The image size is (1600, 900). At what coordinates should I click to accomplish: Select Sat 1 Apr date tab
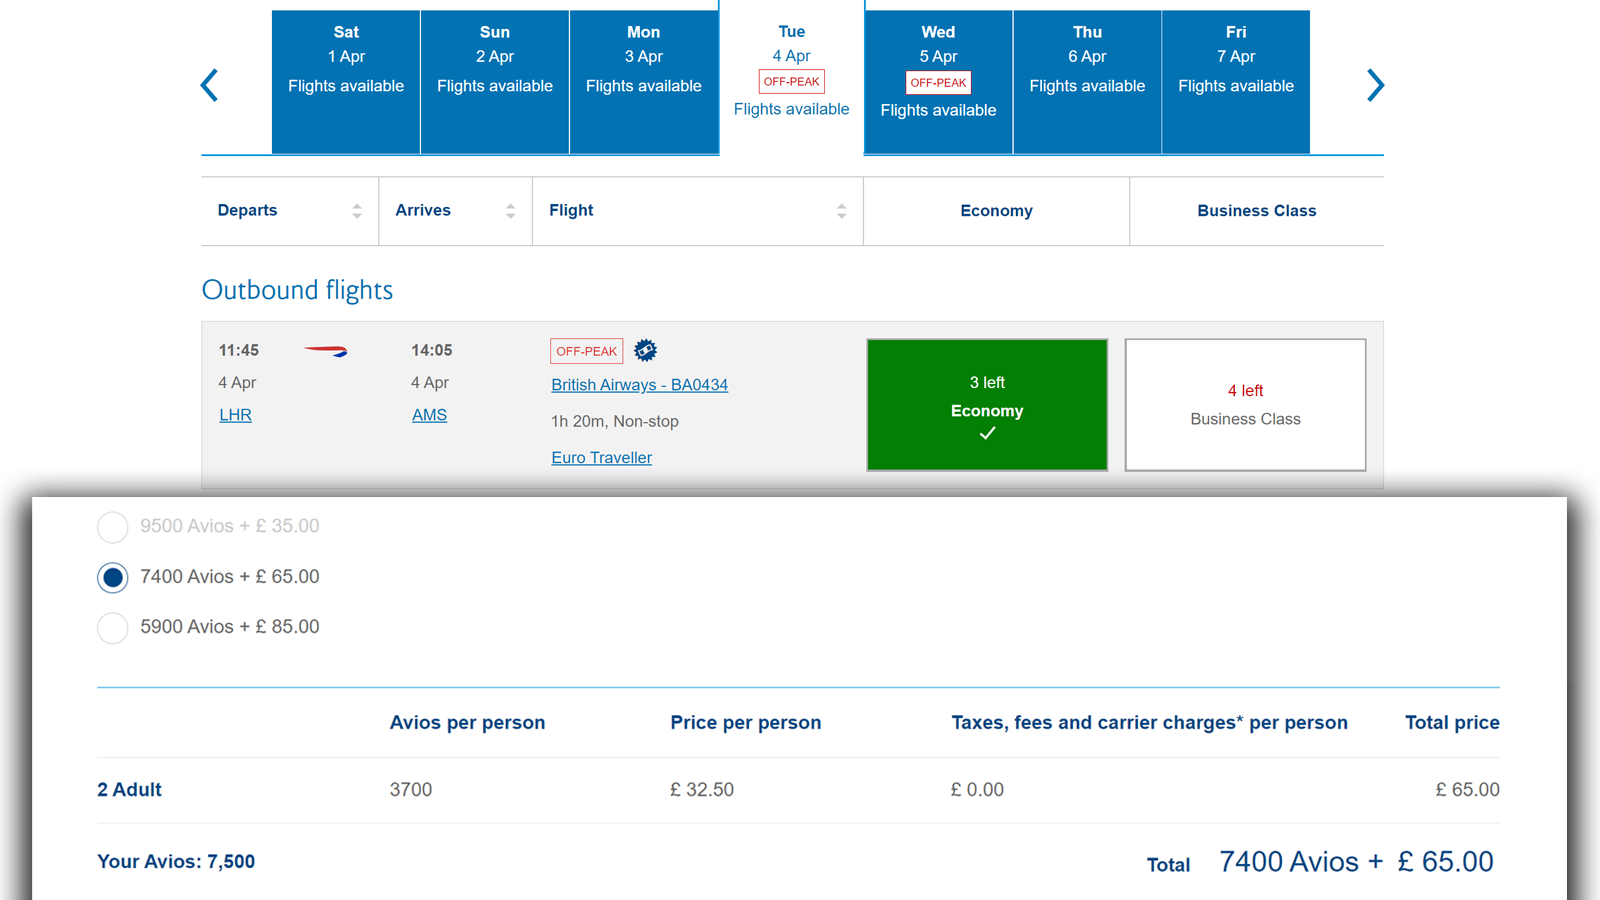(346, 82)
